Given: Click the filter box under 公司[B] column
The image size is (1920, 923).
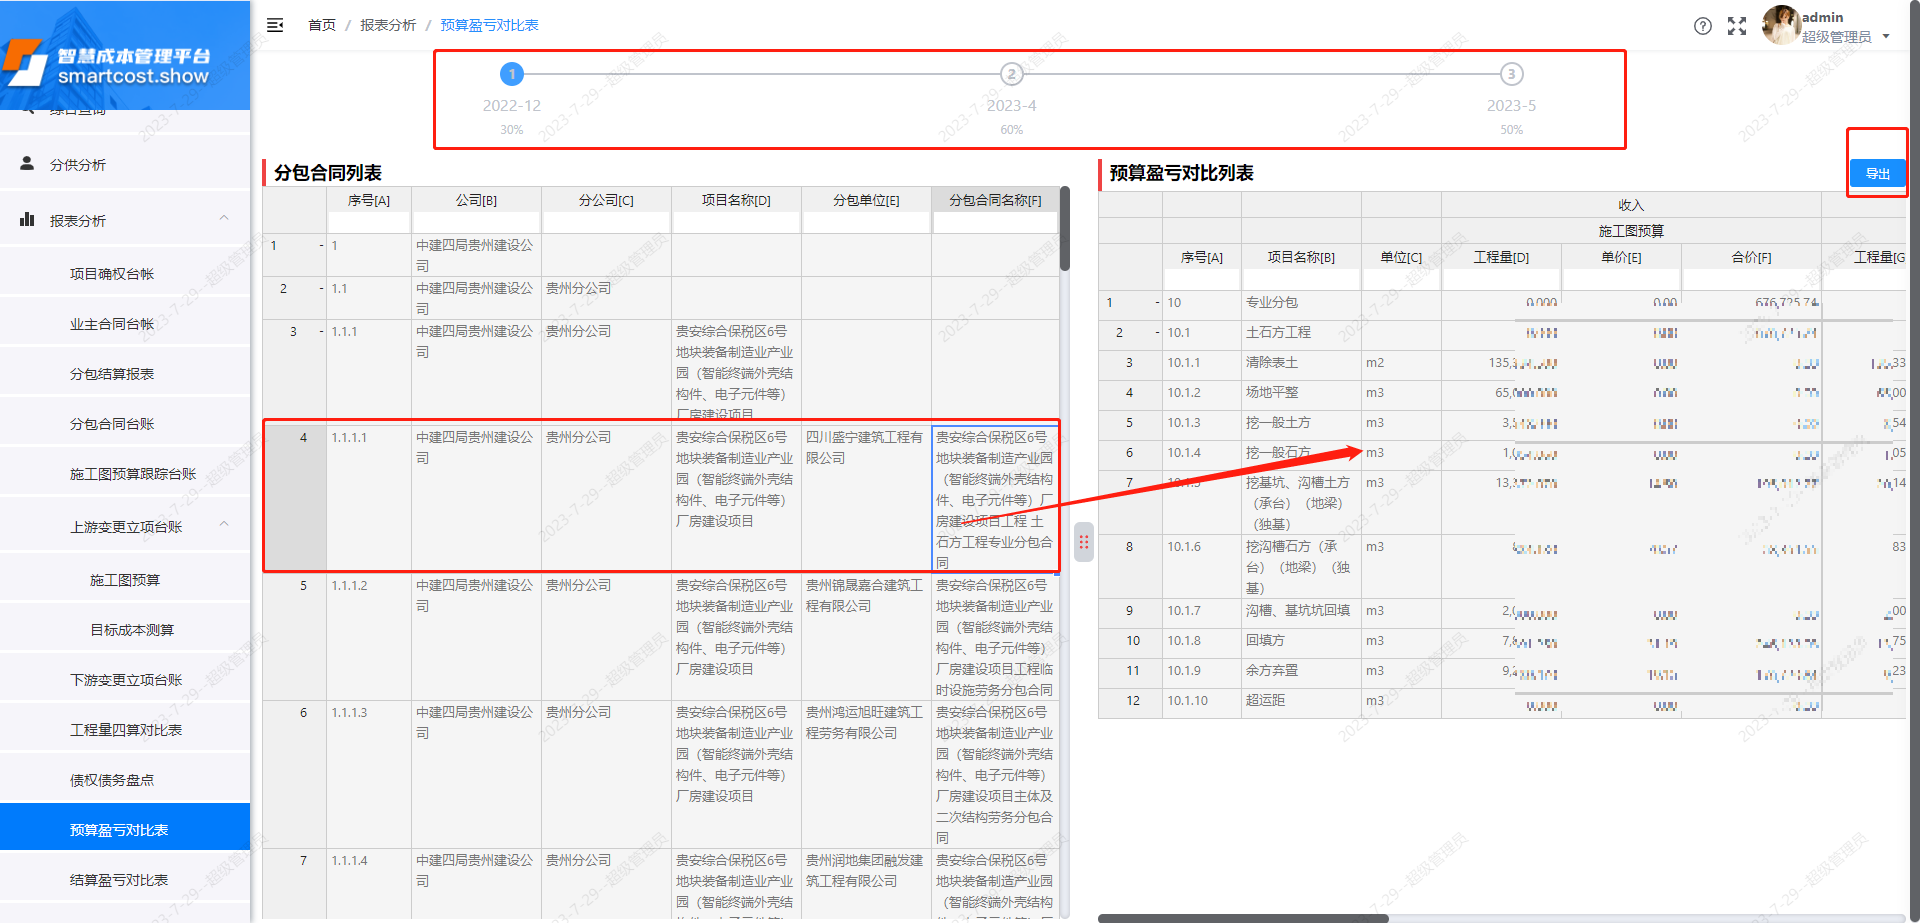Looking at the screenshot, I should (475, 221).
